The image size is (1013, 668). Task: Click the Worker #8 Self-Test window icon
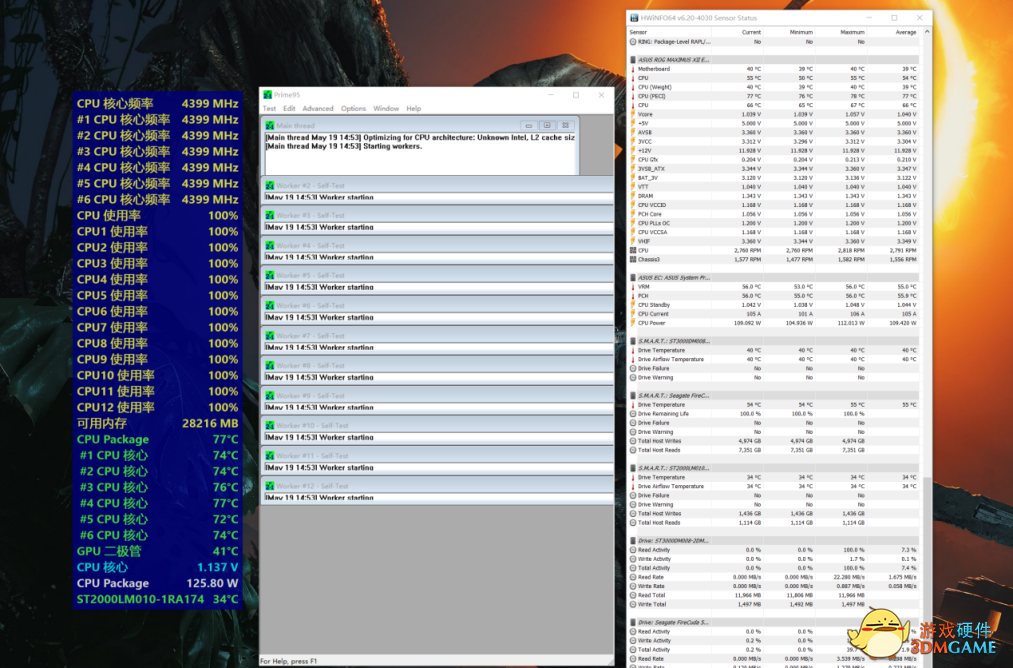[x=270, y=366]
